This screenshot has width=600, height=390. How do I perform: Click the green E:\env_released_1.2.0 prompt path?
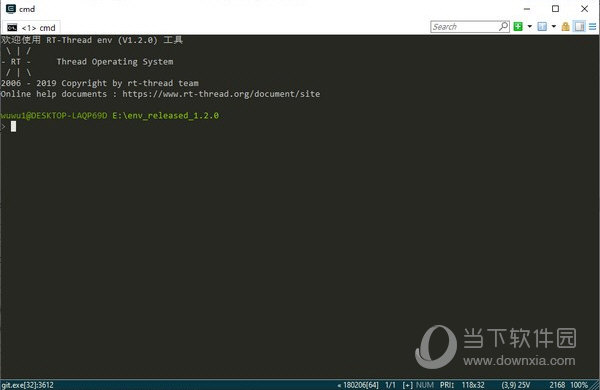click(165, 116)
